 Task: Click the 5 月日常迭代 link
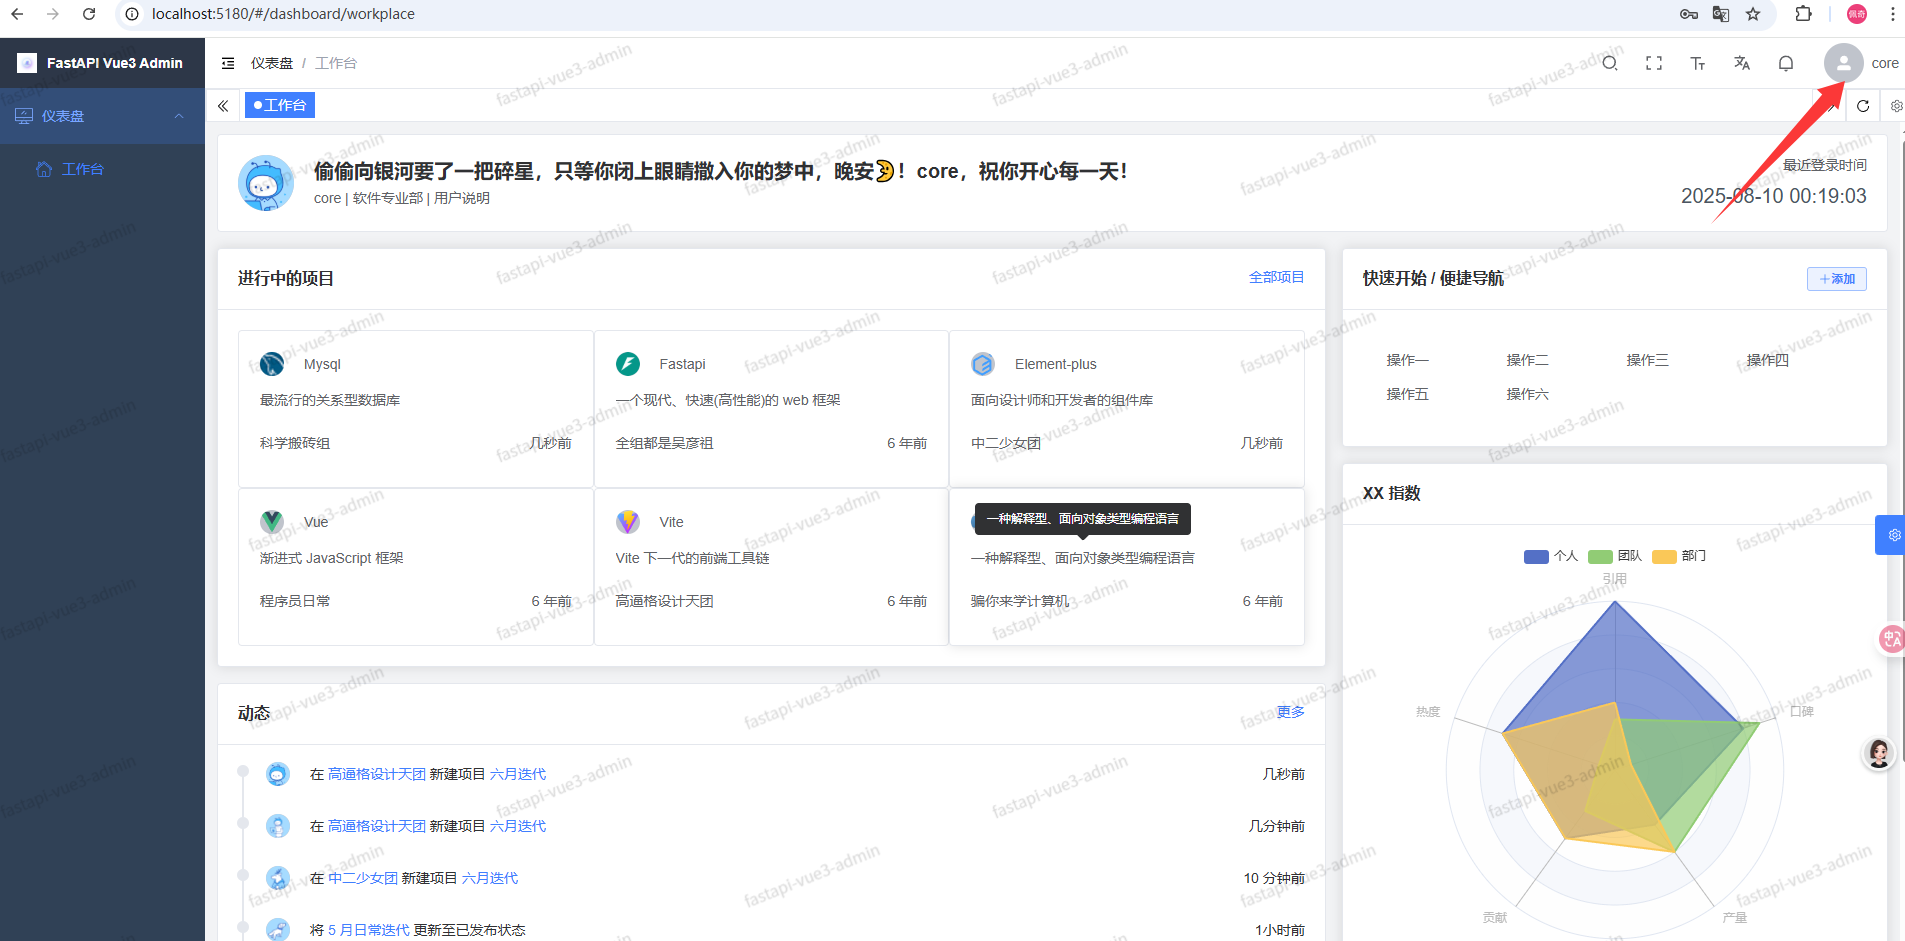369,930
